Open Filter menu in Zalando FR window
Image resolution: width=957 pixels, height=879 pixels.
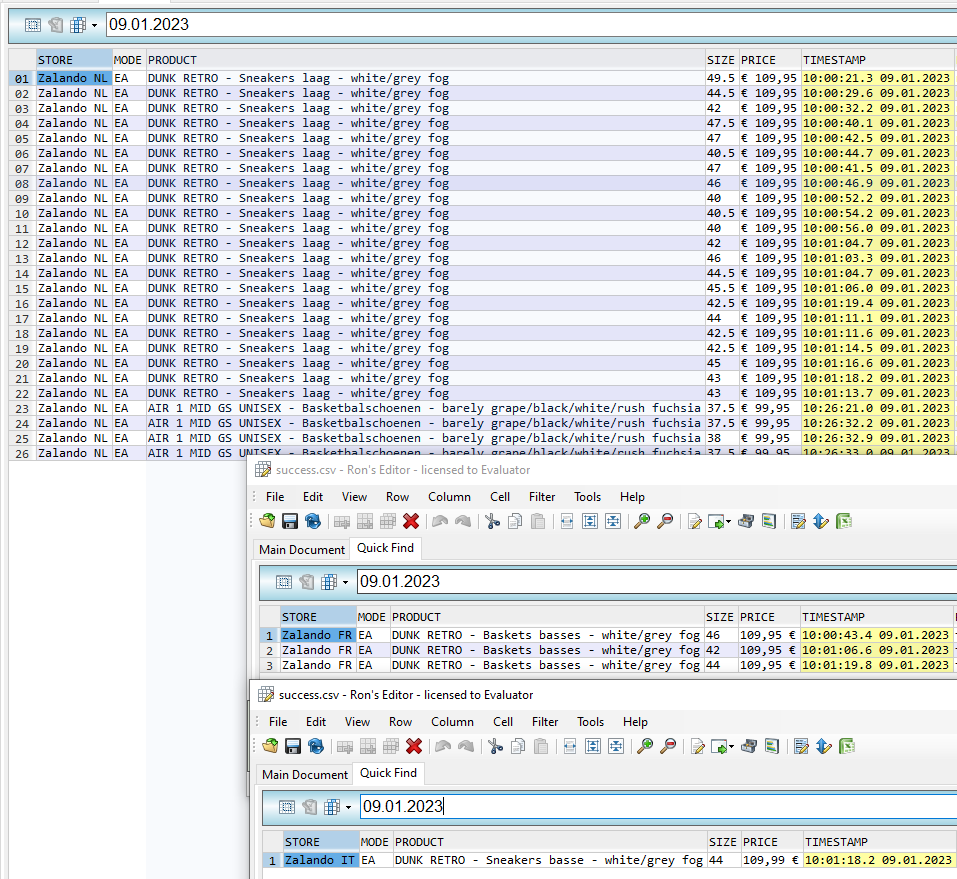(542, 497)
